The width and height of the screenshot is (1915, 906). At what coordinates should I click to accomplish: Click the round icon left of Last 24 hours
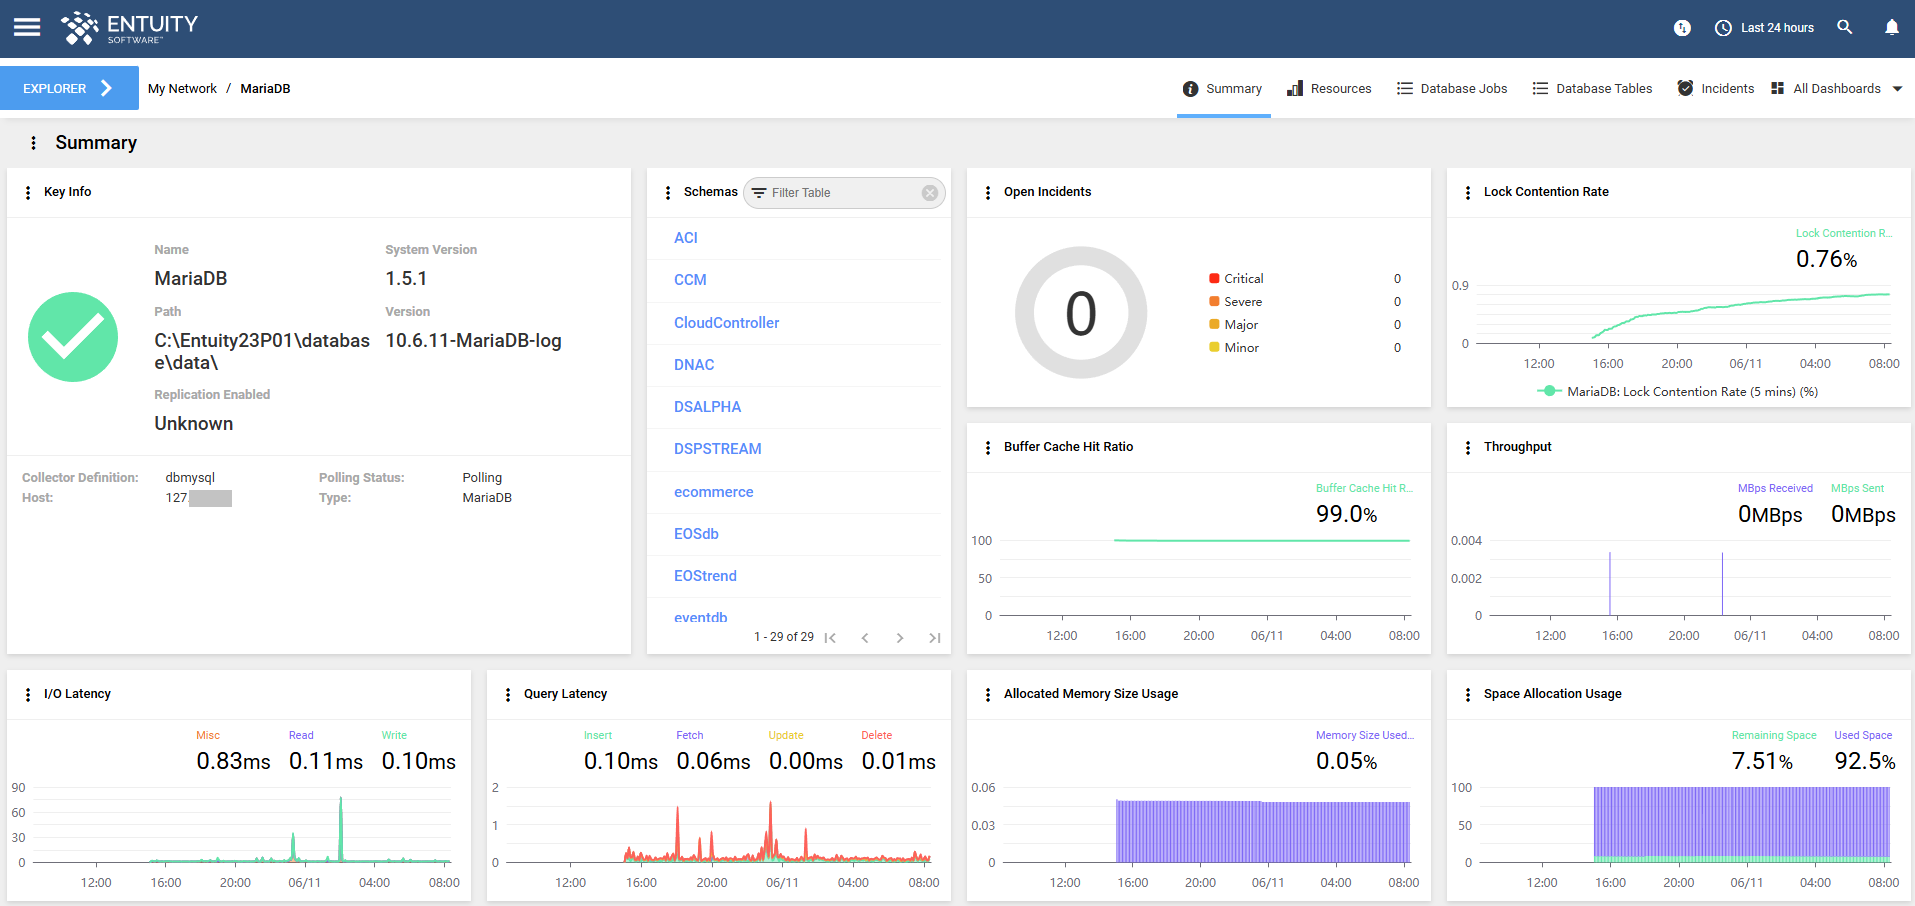1682,28
